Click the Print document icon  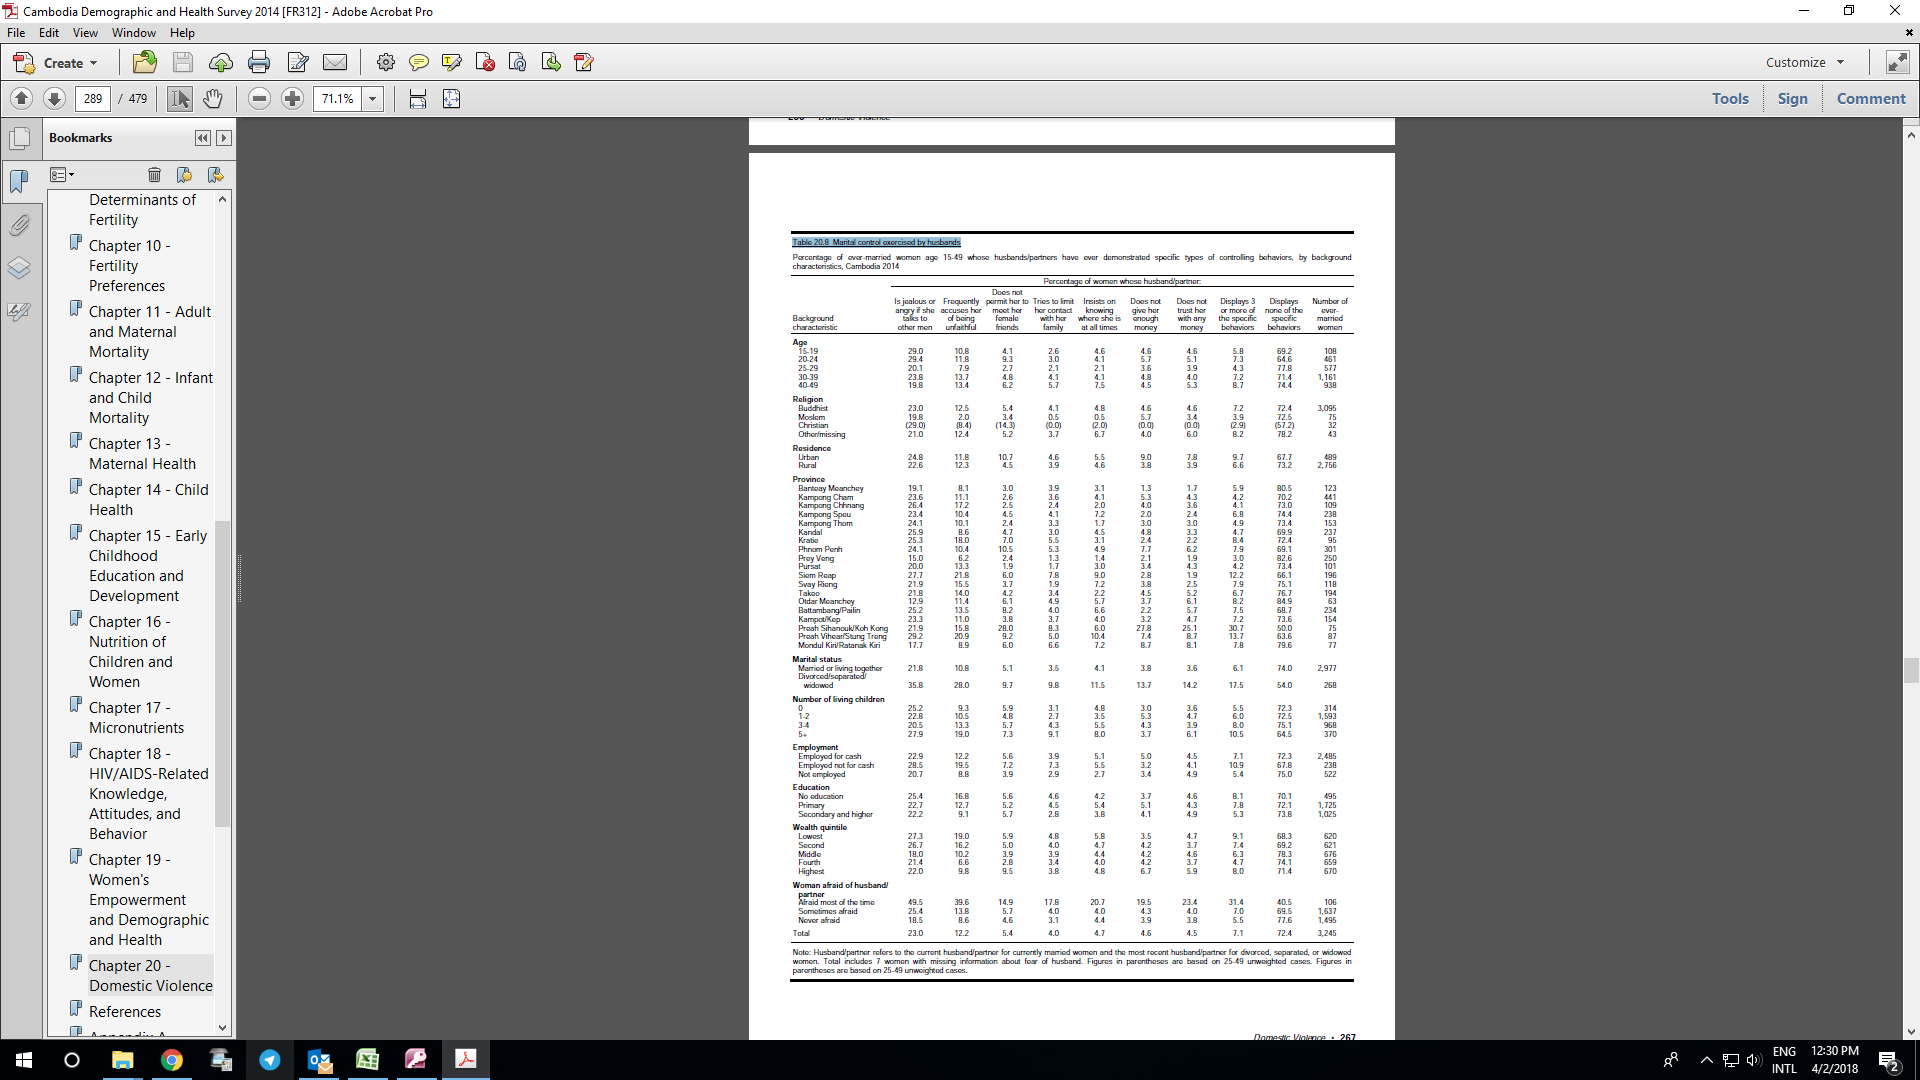point(259,63)
